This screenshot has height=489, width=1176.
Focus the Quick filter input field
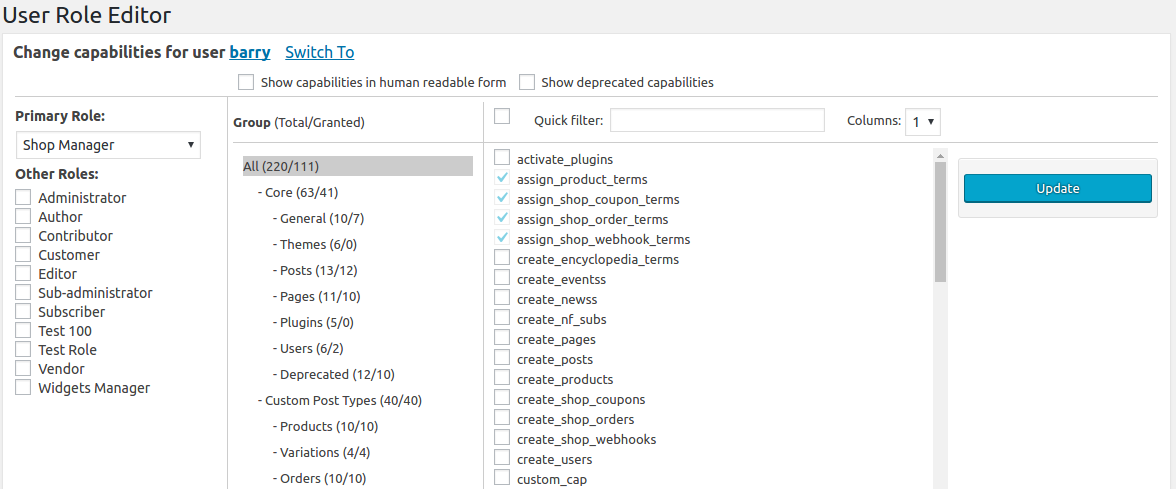point(717,121)
